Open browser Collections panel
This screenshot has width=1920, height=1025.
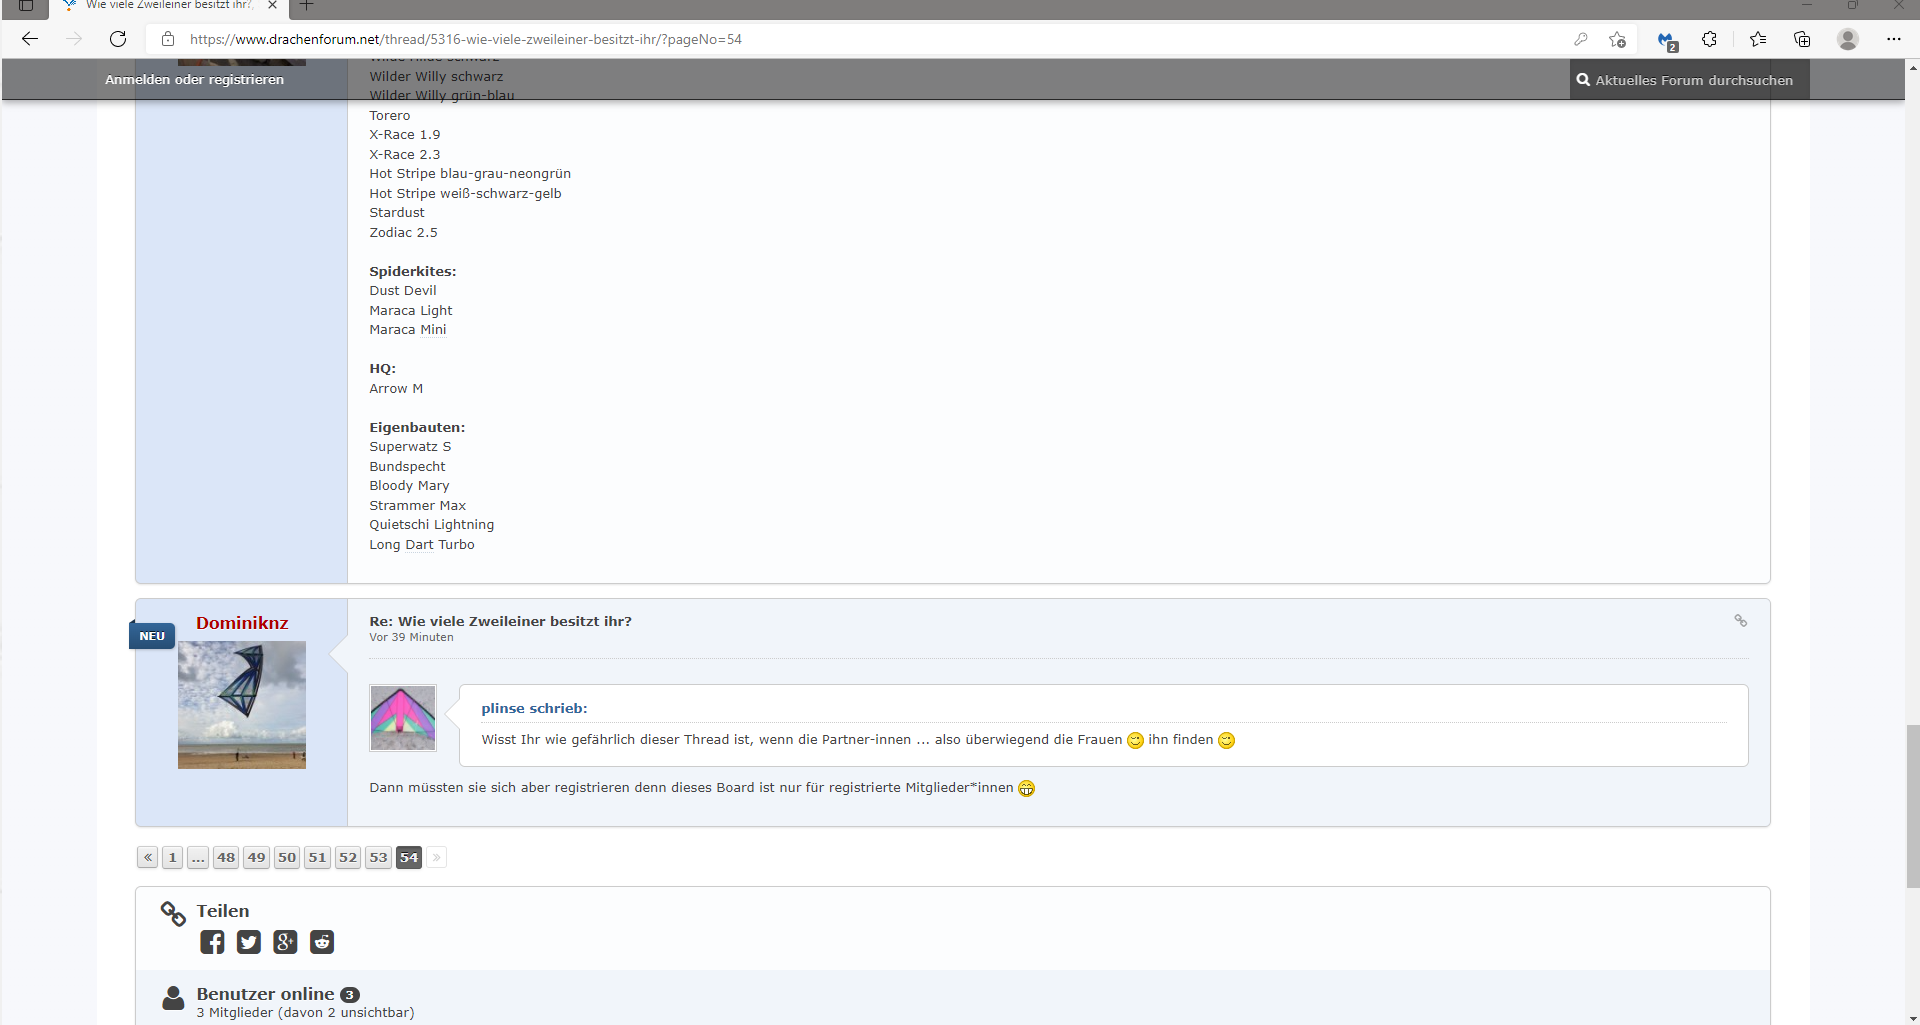[1802, 39]
